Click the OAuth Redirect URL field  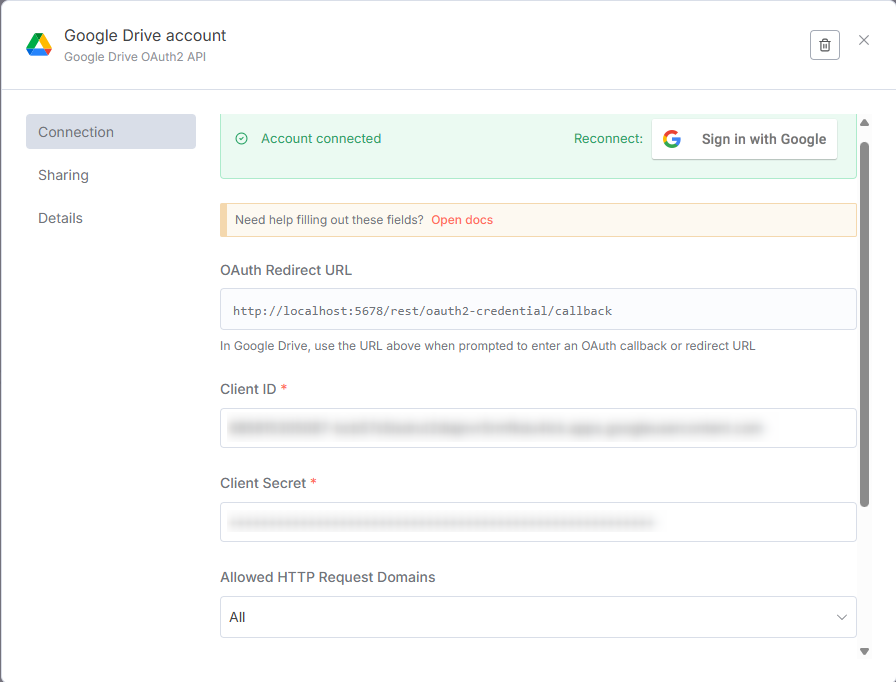[538, 310]
